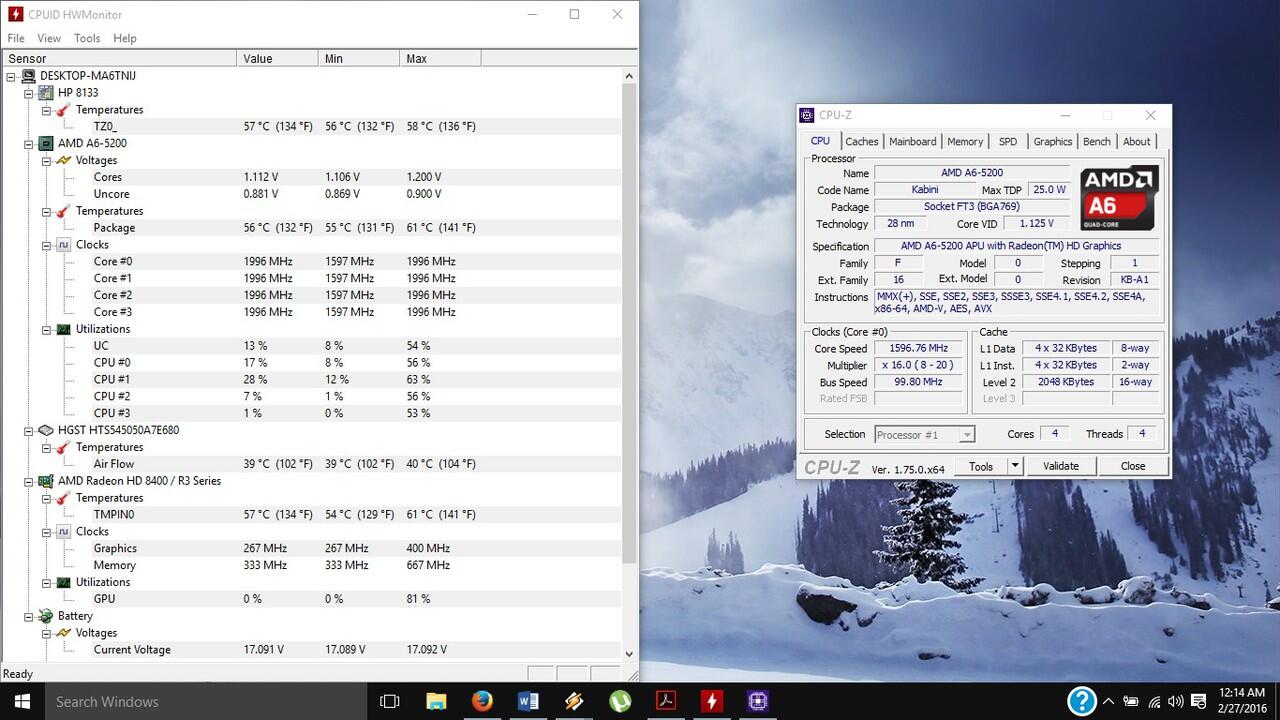Screen dimensions: 1280x720
Task: Click the HGST hard drive icon
Action: coord(46,430)
